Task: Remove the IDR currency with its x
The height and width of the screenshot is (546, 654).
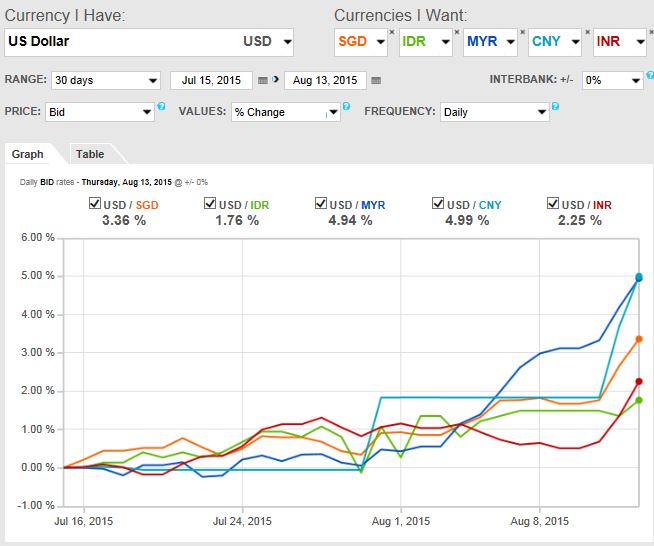Action: (x=457, y=32)
